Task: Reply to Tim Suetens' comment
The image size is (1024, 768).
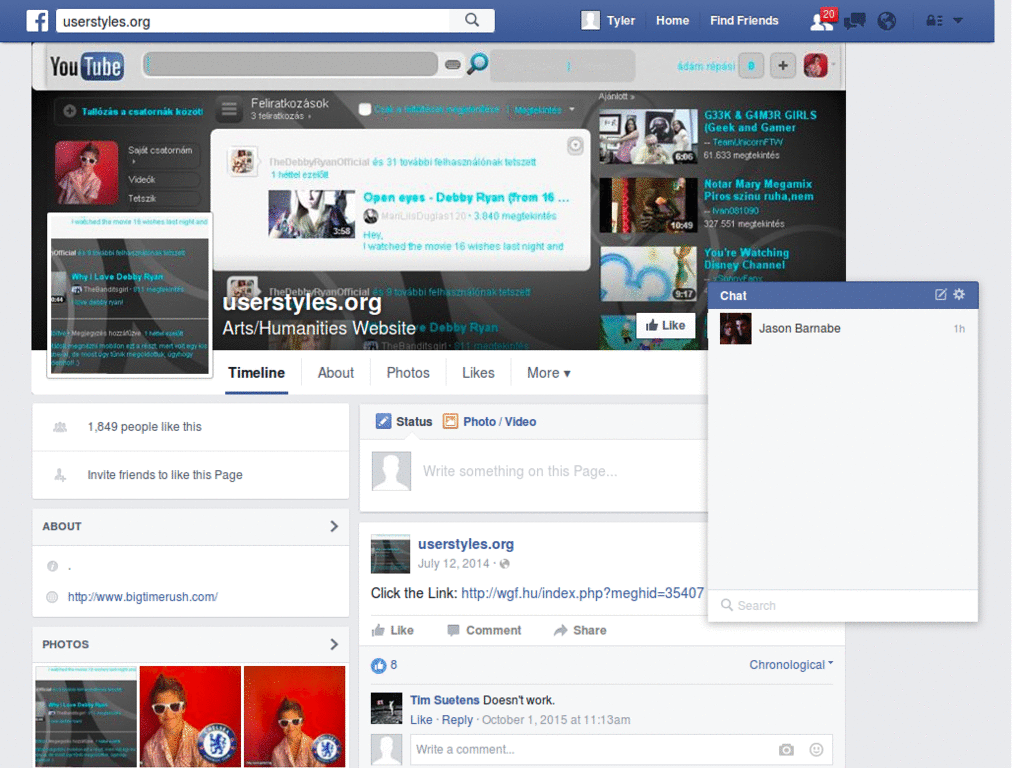Action: click(457, 720)
